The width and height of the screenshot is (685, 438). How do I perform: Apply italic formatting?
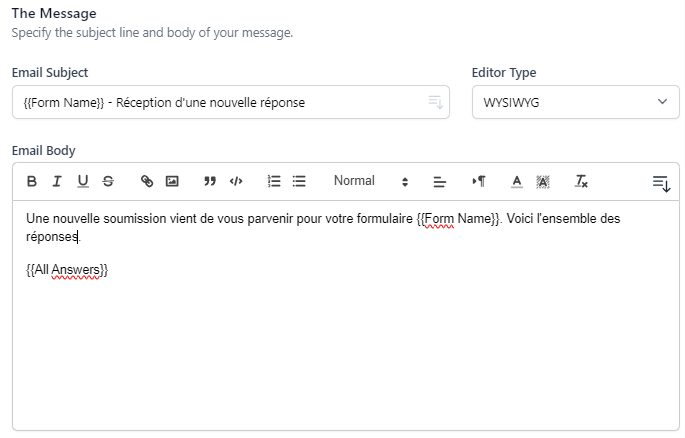pos(57,181)
